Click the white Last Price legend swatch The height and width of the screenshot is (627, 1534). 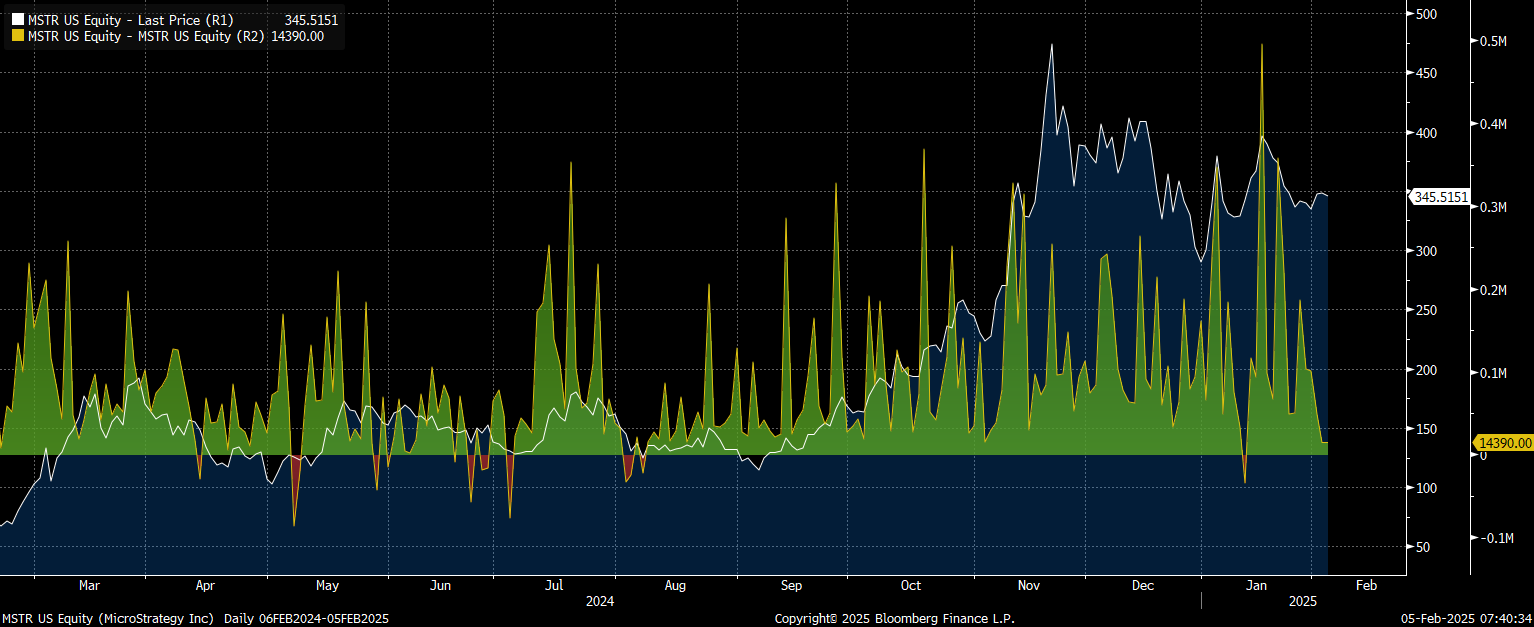(17, 20)
